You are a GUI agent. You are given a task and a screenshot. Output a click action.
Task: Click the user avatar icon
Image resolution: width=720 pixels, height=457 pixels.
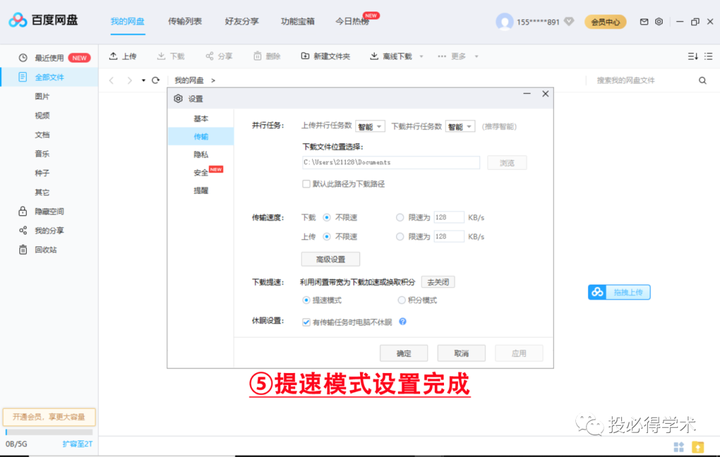pyautogui.click(x=504, y=22)
